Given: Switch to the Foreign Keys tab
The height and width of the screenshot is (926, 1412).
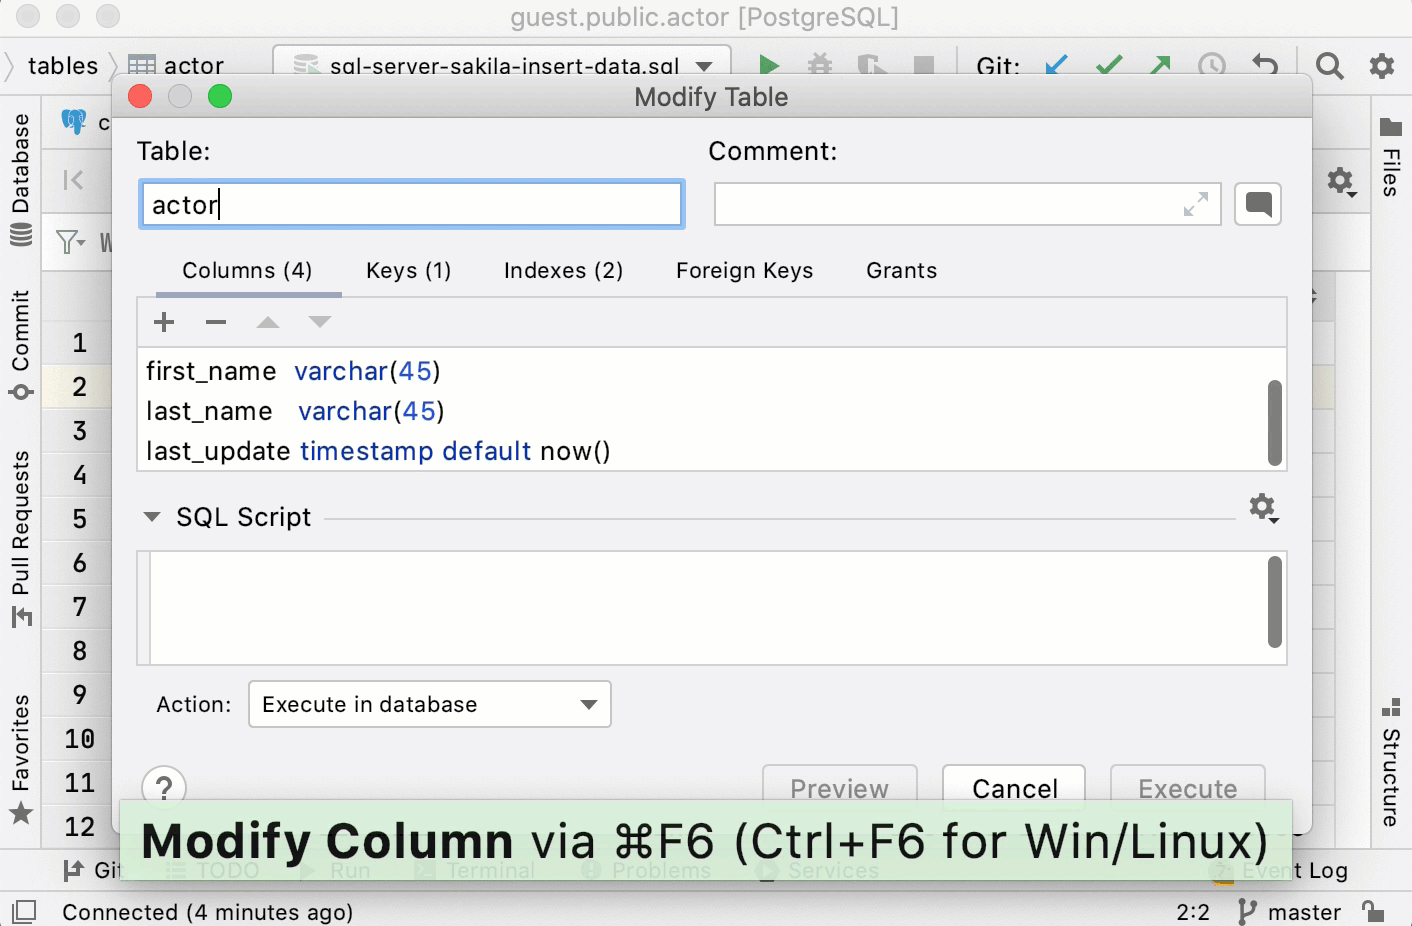Looking at the screenshot, I should 744,270.
